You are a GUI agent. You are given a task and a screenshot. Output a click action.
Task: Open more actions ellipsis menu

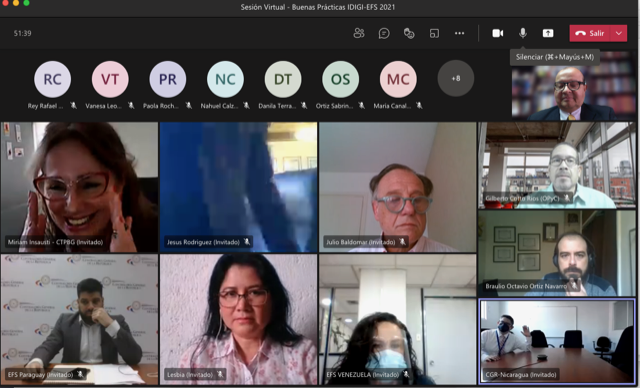(460, 33)
